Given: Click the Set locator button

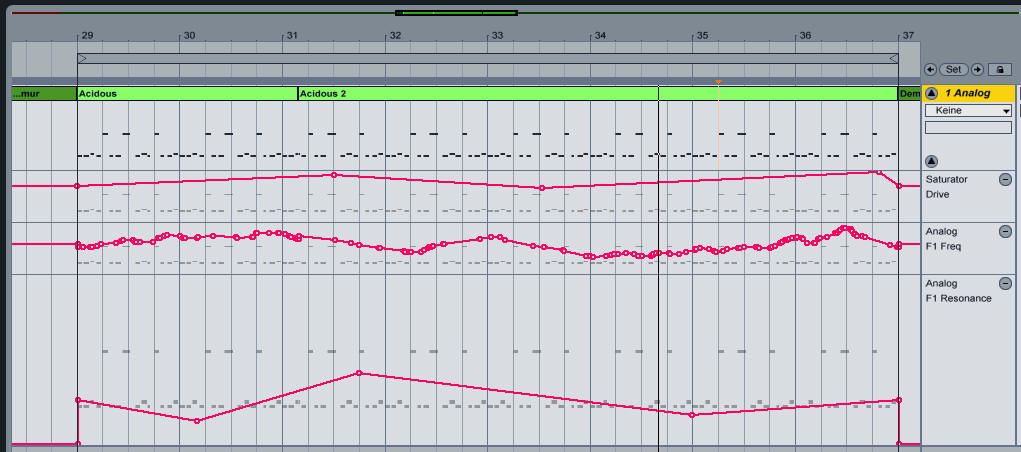Looking at the screenshot, I should pyautogui.click(x=954, y=69).
